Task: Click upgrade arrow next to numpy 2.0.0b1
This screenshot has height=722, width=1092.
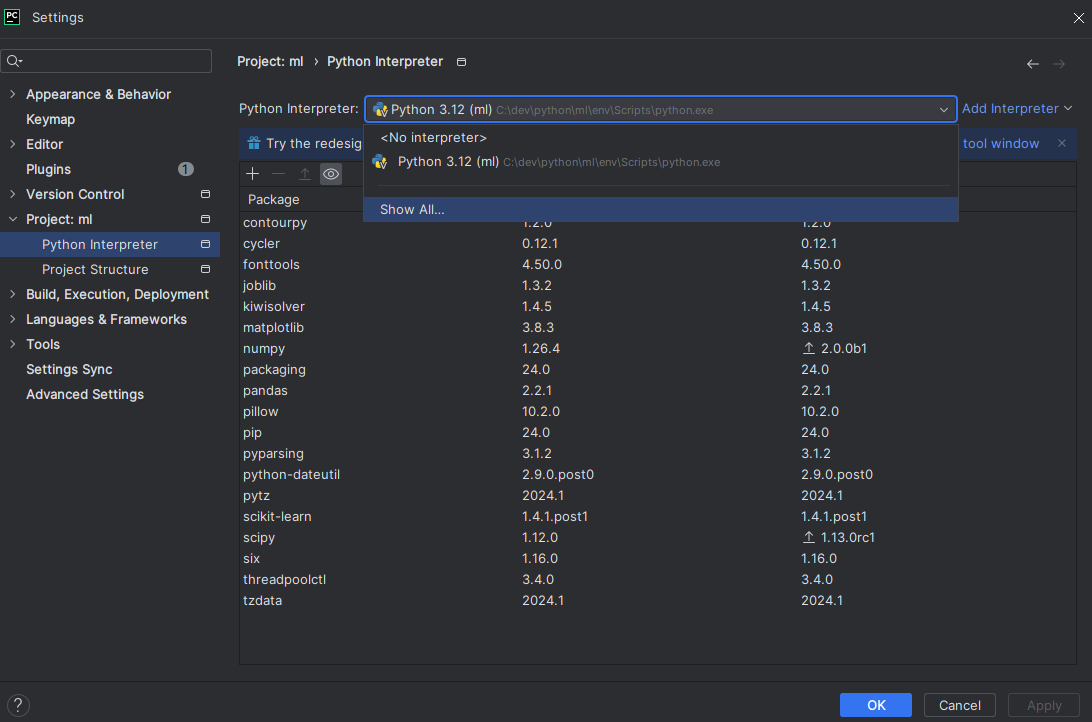Action: [x=809, y=348]
